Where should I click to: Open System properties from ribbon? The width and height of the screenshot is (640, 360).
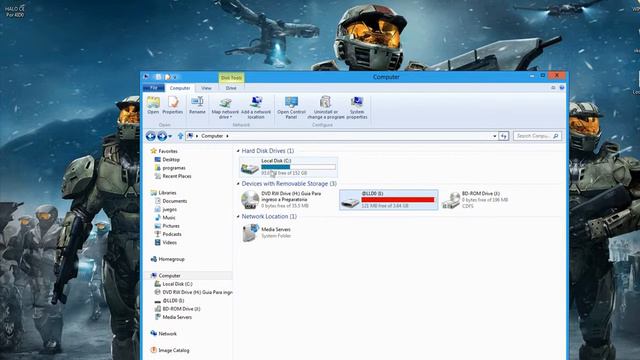[x=357, y=108]
